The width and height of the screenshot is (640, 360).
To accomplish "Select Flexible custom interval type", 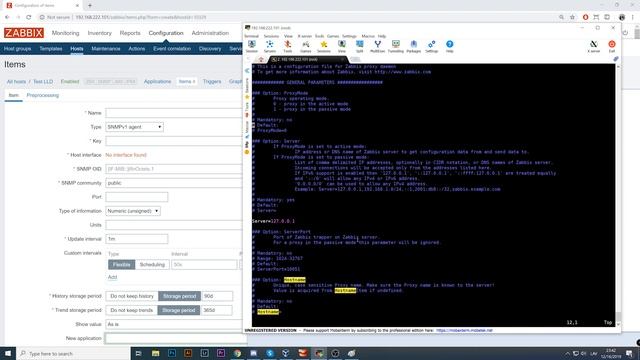I will (x=122, y=264).
